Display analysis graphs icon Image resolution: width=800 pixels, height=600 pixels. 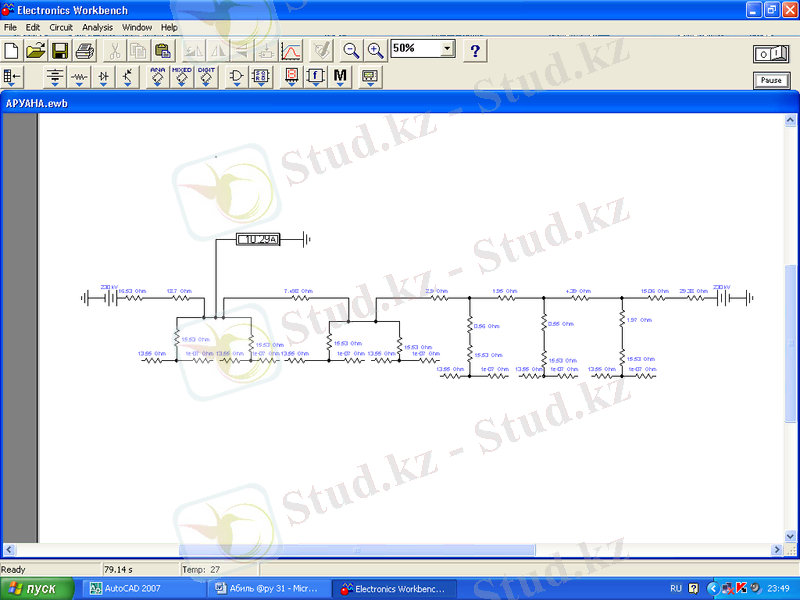pos(291,51)
